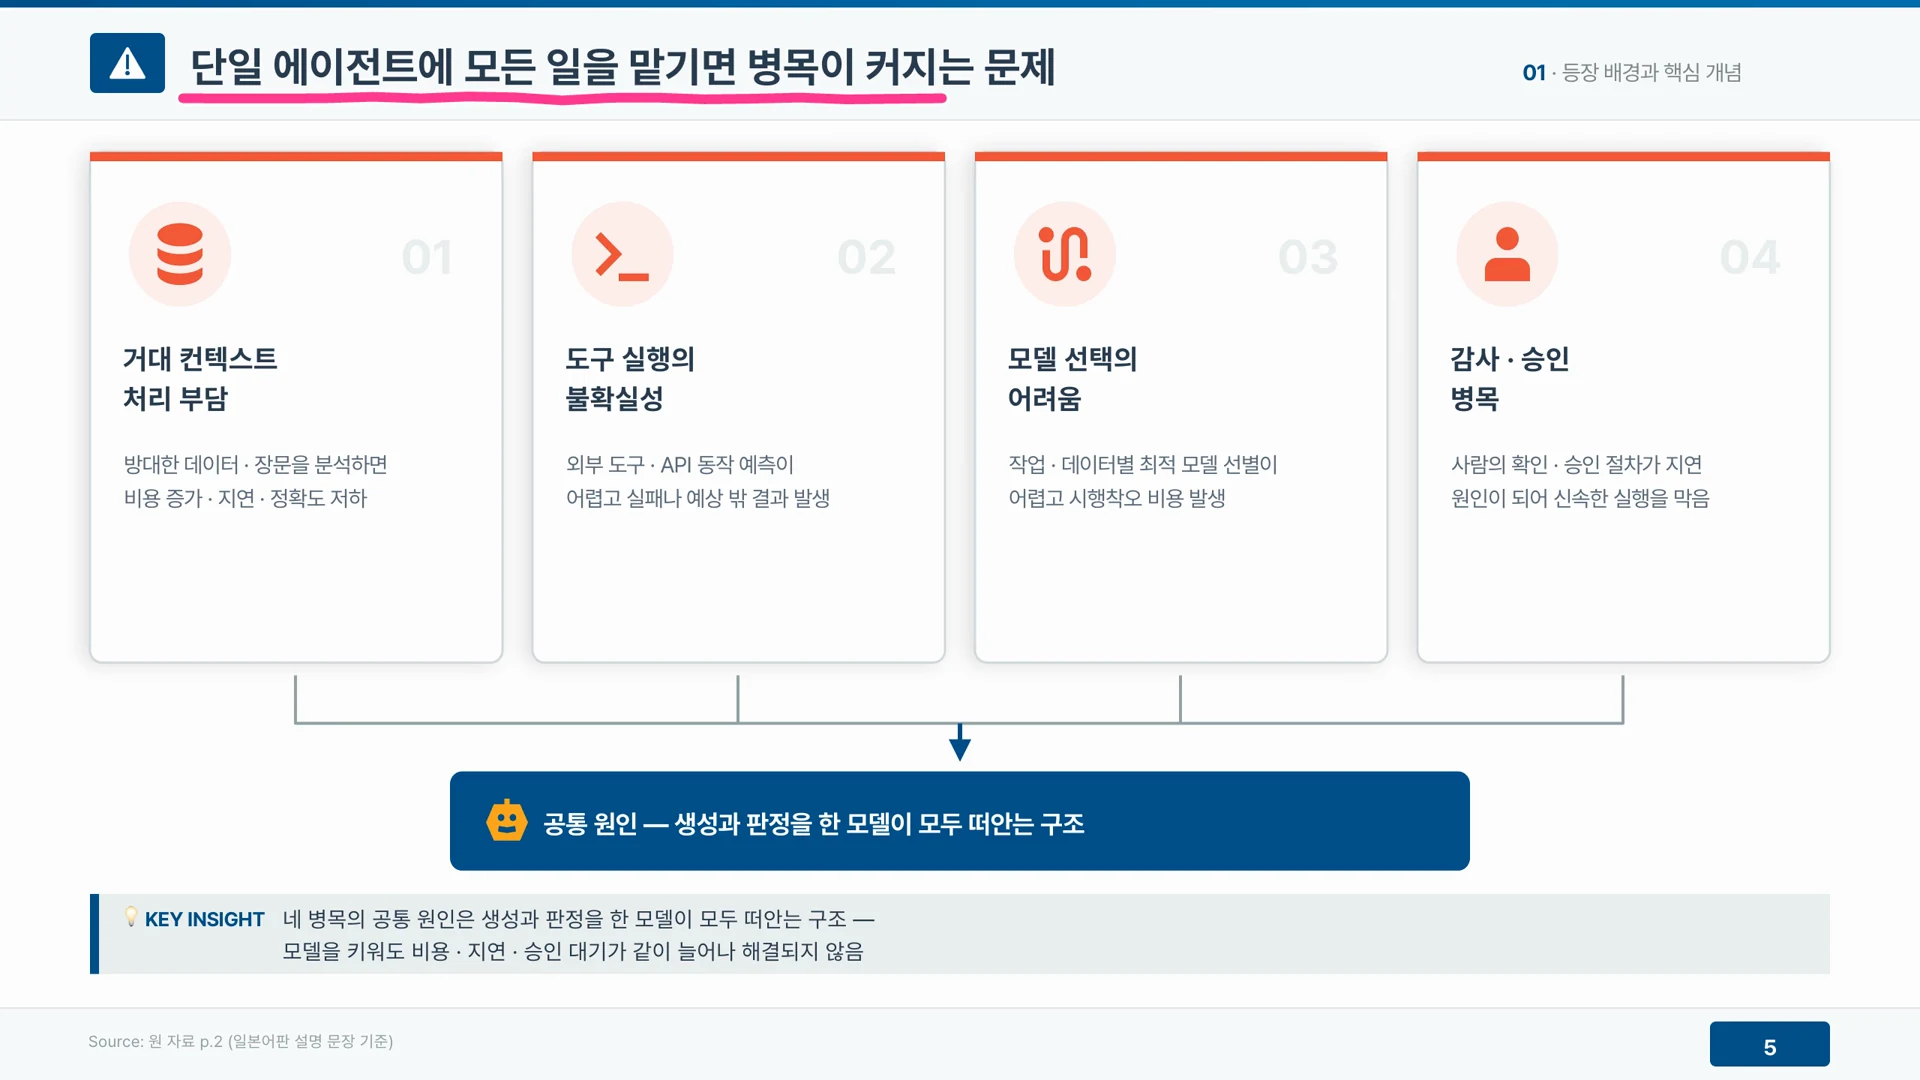Click the route path icon on card 03

coord(1065,254)
